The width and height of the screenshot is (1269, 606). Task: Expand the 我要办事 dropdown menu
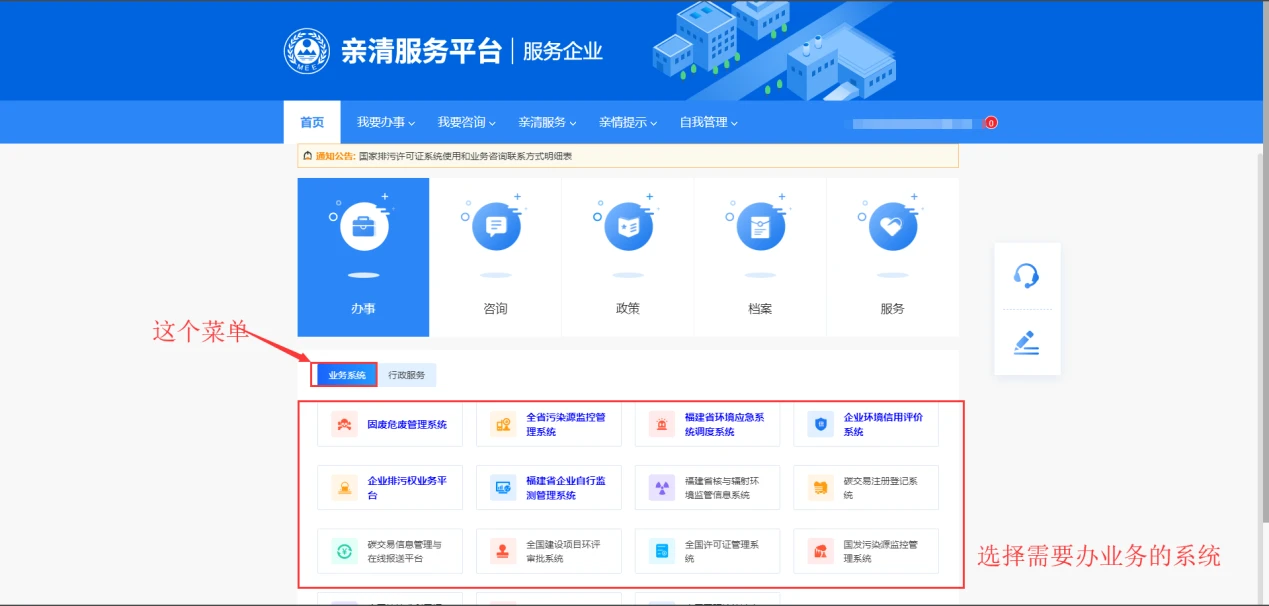click(386, 123)
